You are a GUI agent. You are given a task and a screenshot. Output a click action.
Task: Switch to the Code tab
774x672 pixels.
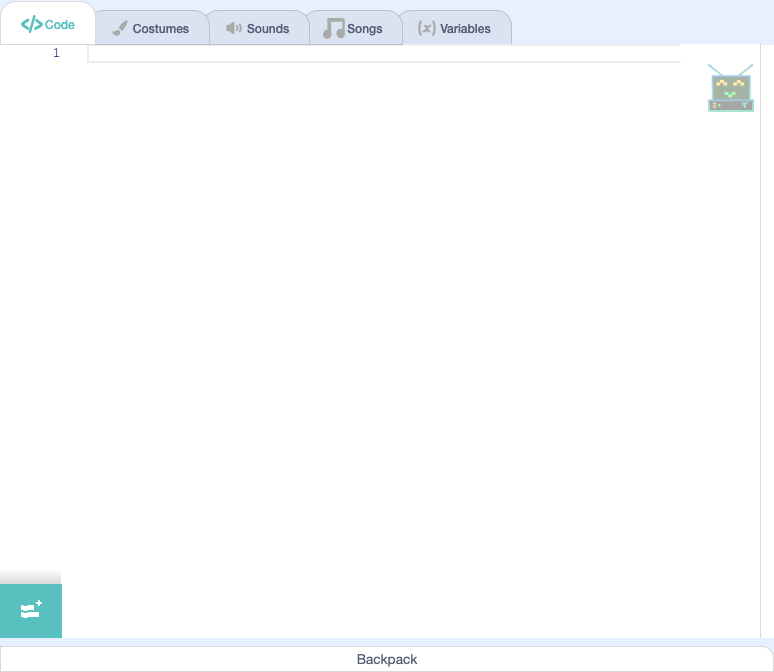tap(47, 24)
